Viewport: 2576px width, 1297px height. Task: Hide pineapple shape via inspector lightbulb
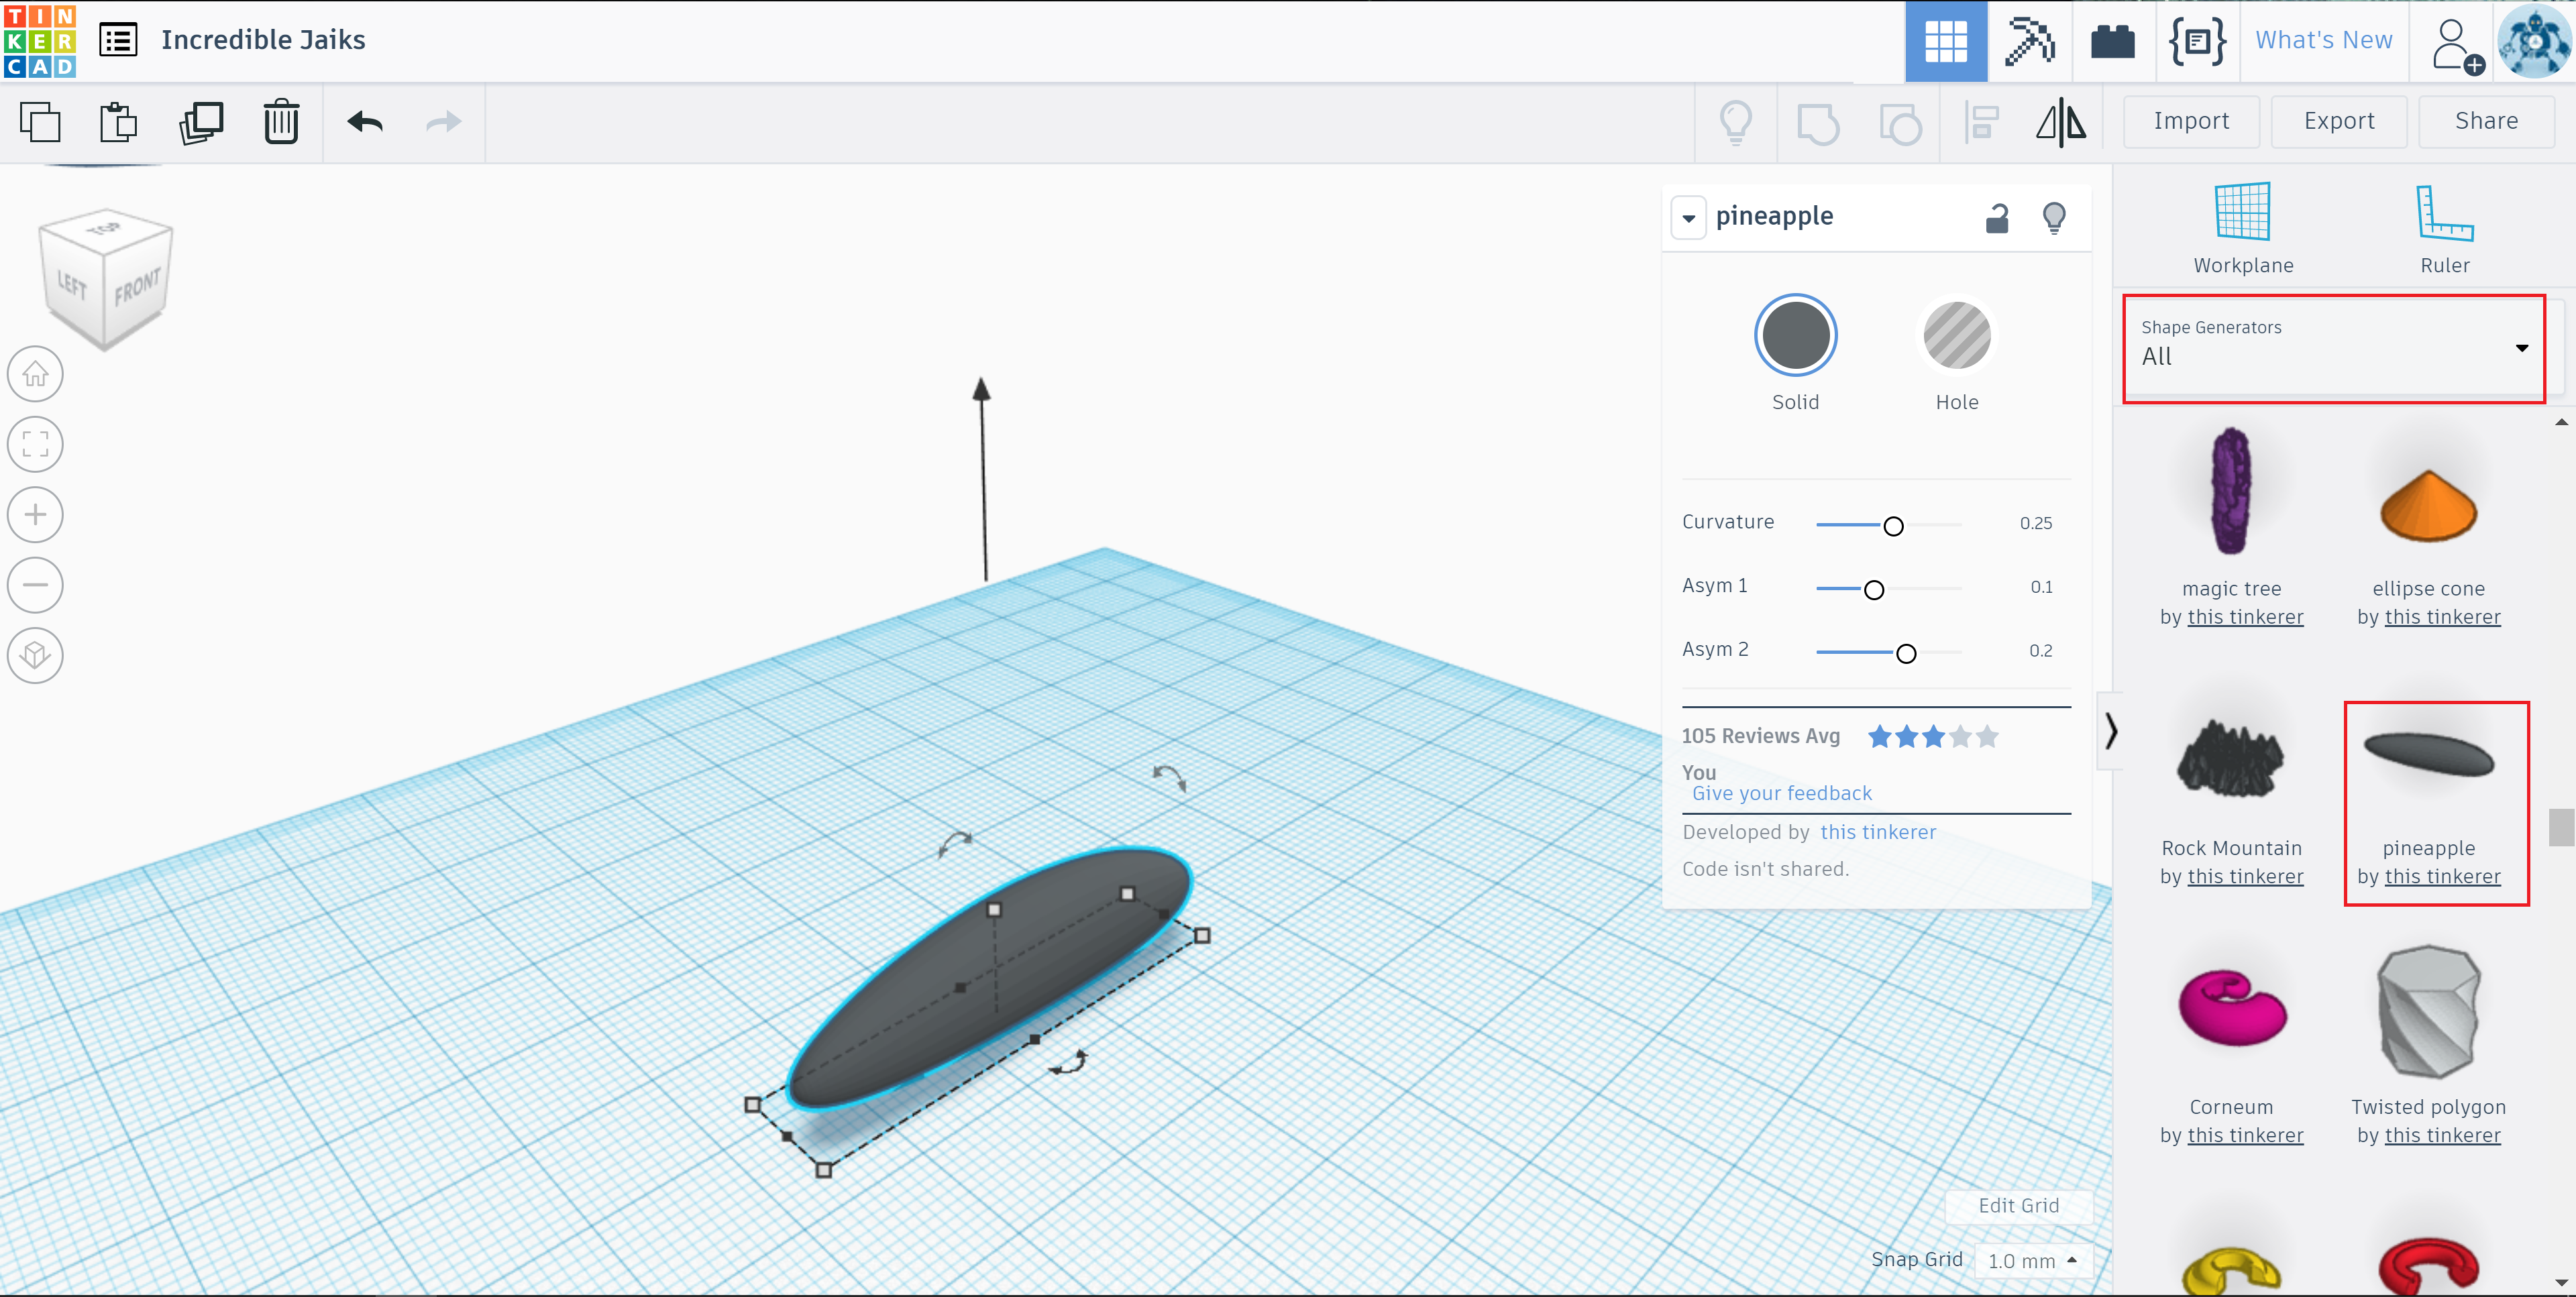(x=2054, y=217)
